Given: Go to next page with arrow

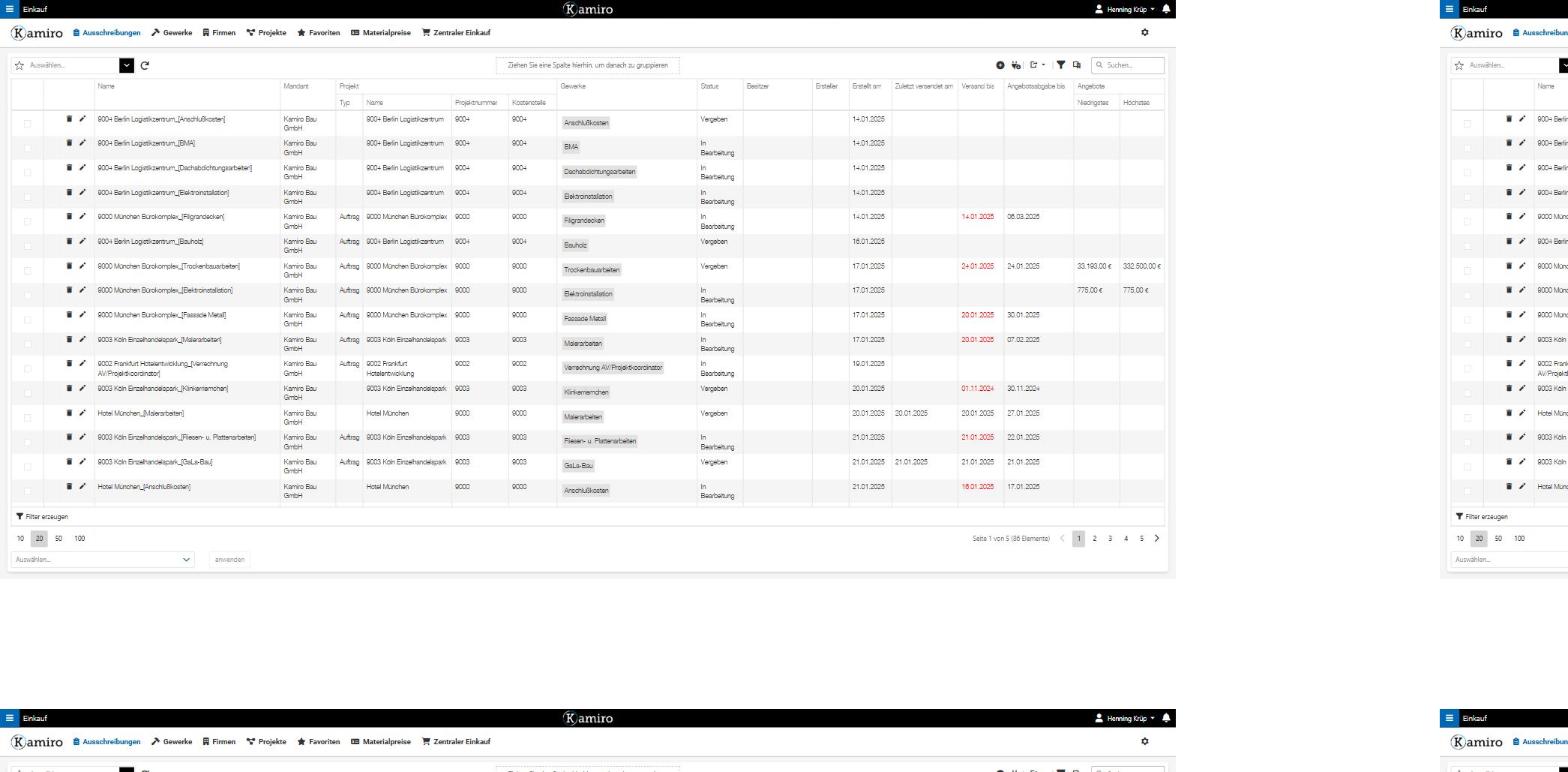Looking at the screenshot, I should click(1157, 539).
